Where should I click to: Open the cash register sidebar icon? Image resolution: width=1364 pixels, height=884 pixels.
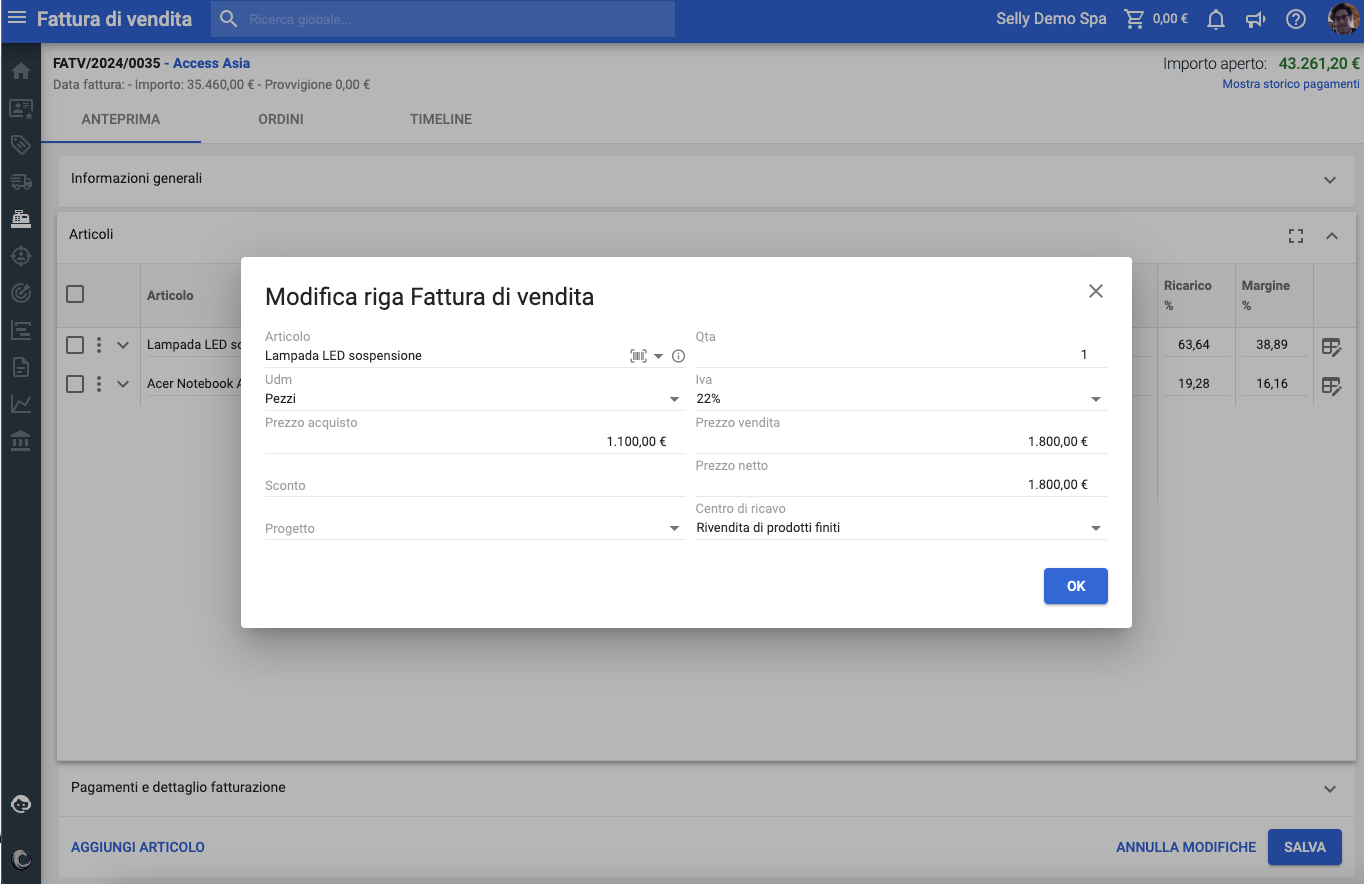point(20,218)
